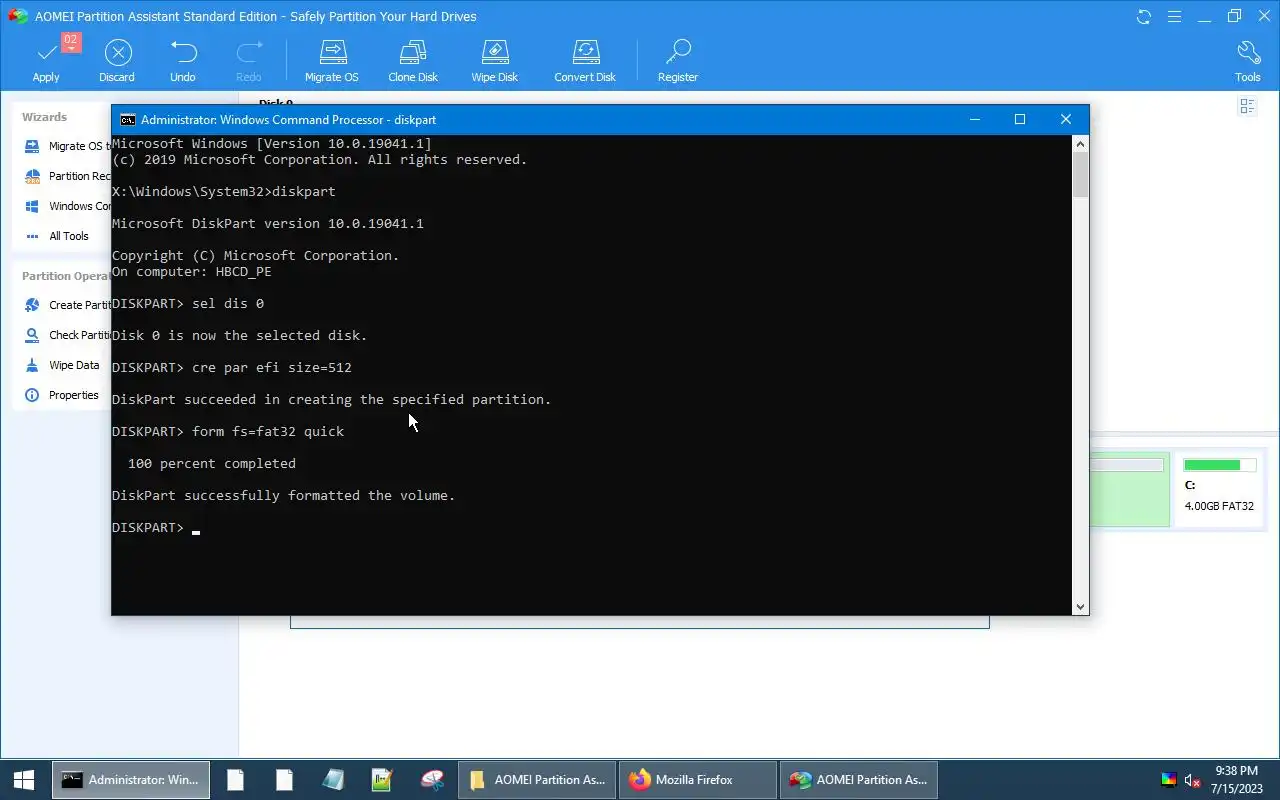Click the command prompt window system icon
Screen dimensions: 1280x800
[128, 119]
